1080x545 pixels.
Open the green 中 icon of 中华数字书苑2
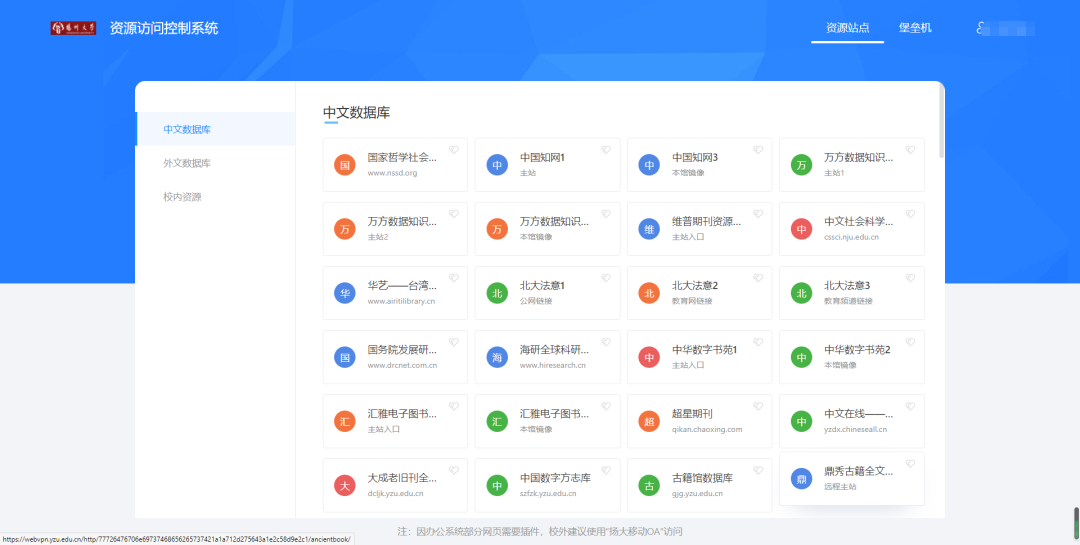tap(801, 357)
